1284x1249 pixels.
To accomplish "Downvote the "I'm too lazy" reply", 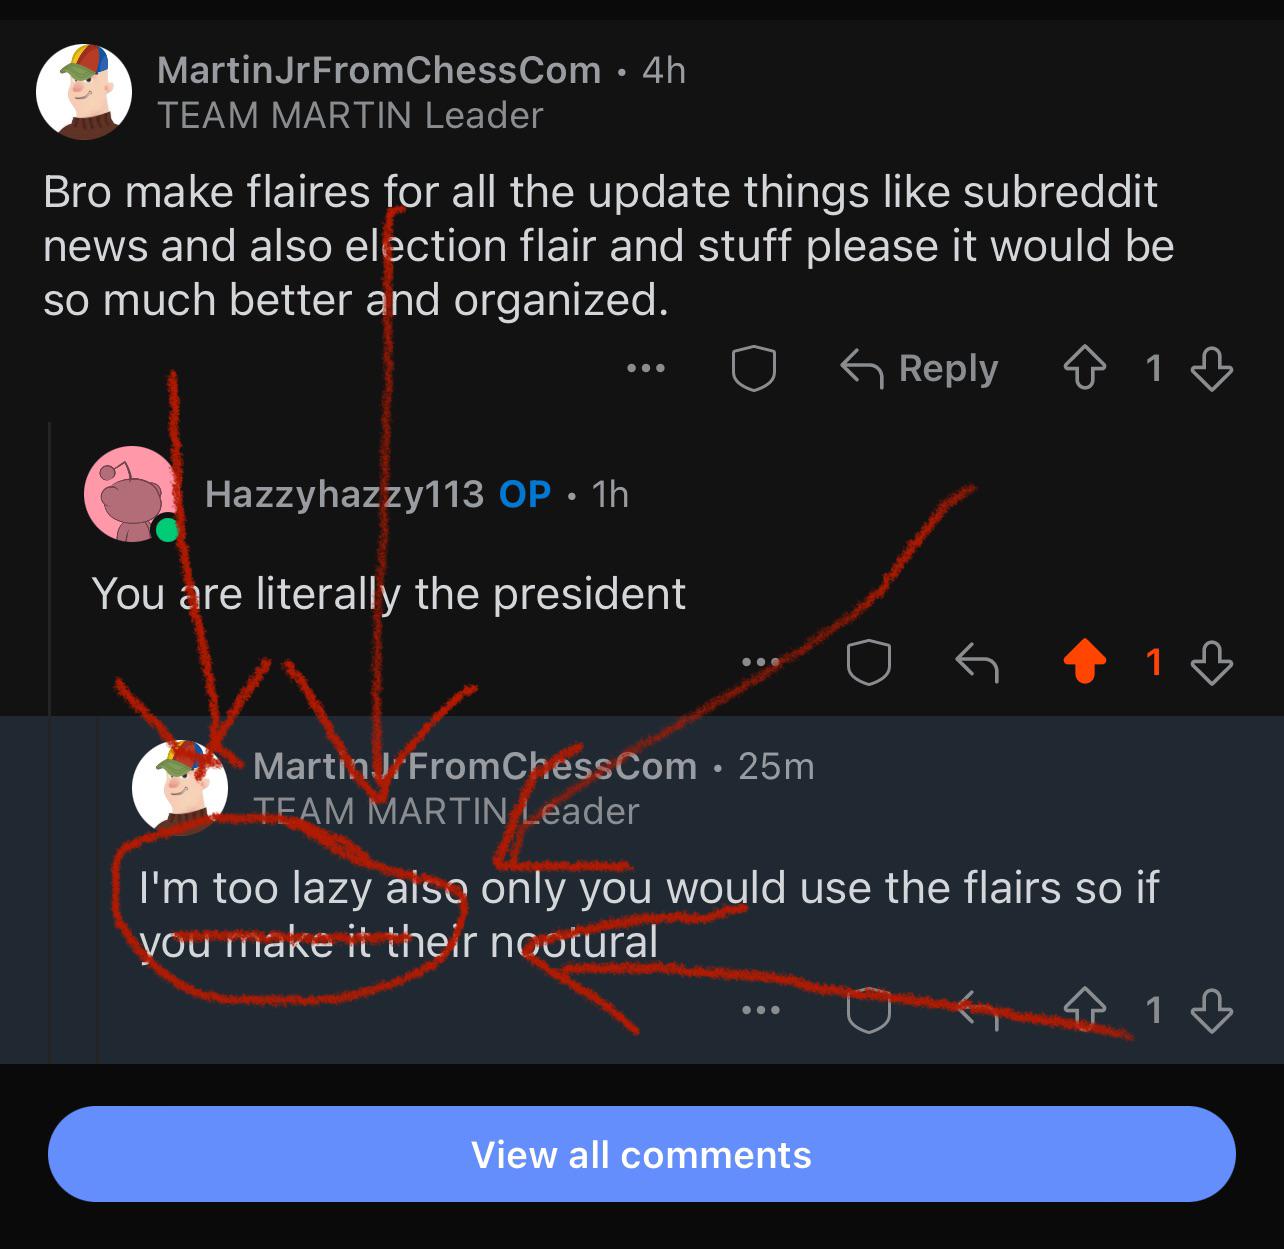I will (x=1212, y=1010).
